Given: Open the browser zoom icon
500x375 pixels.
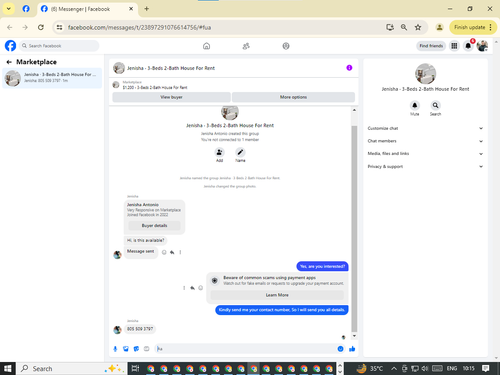Looking at the screenshot, I should (404, 27).
